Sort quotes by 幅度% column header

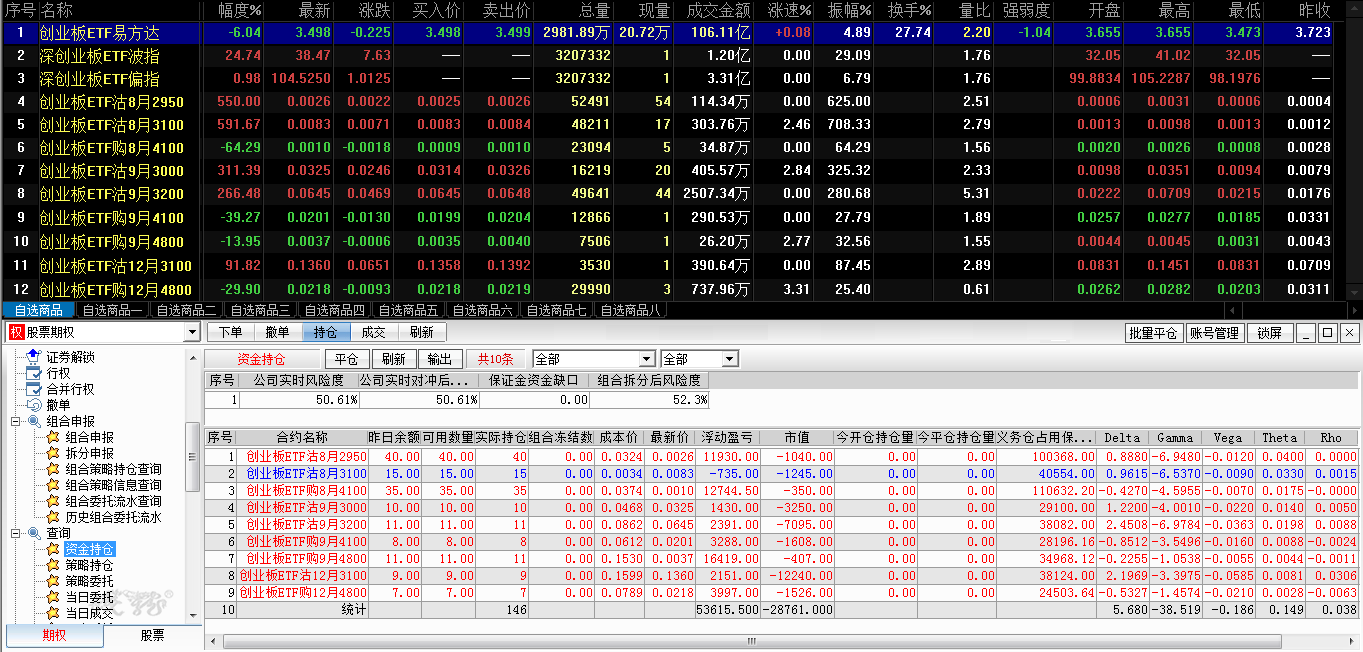point(233,10)
